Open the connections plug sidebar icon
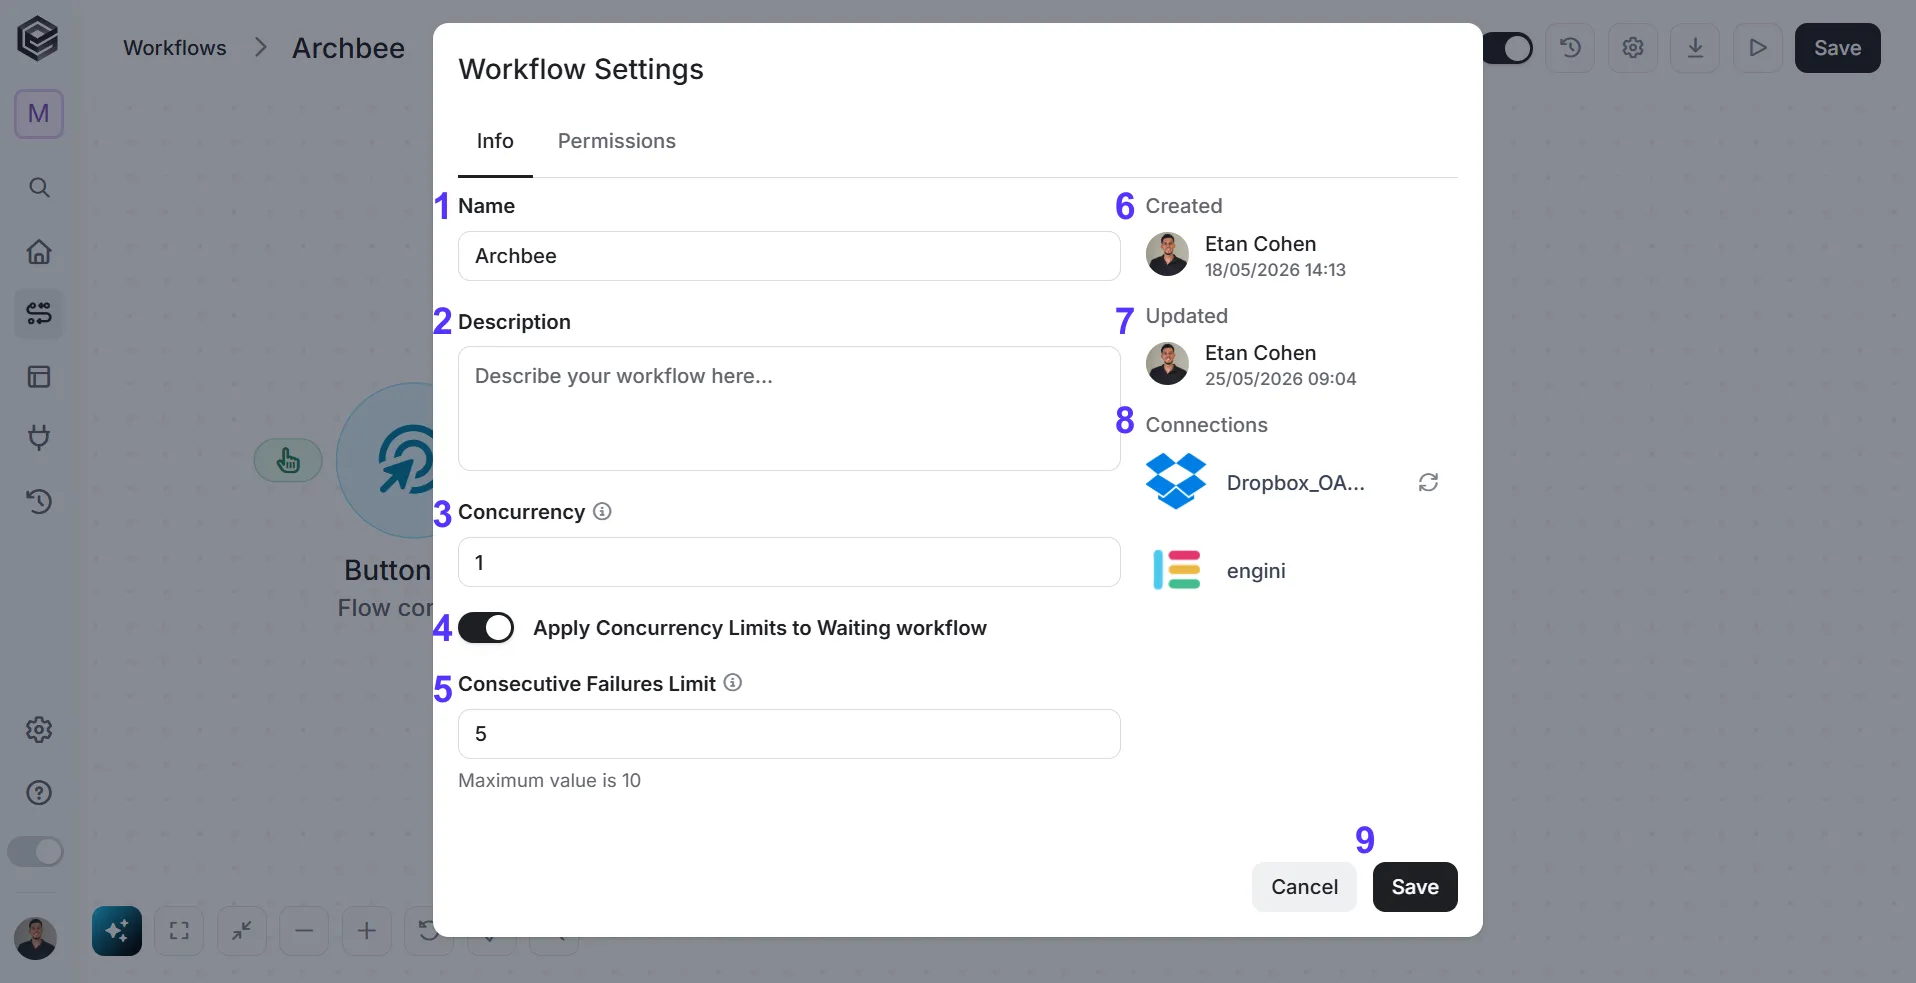1916x983 pixels. point(39,438)
